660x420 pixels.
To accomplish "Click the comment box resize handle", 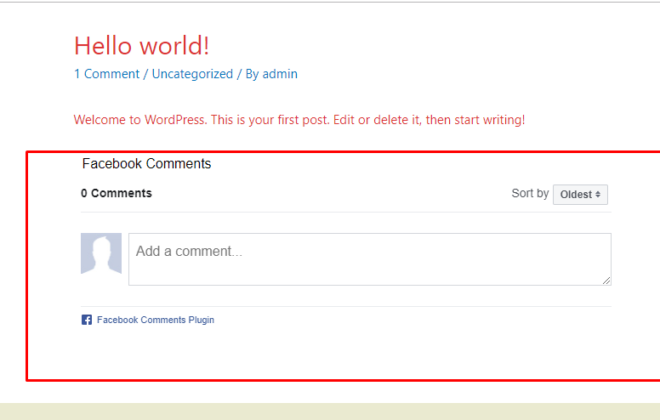I will pos(606,281).
